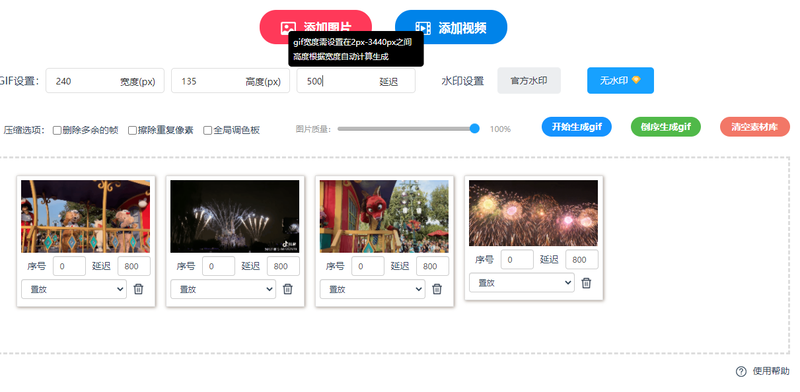Expand 置放 dropdown on colorful fireworks card
The image size is (800, 392).
click(x=522, y=283)
